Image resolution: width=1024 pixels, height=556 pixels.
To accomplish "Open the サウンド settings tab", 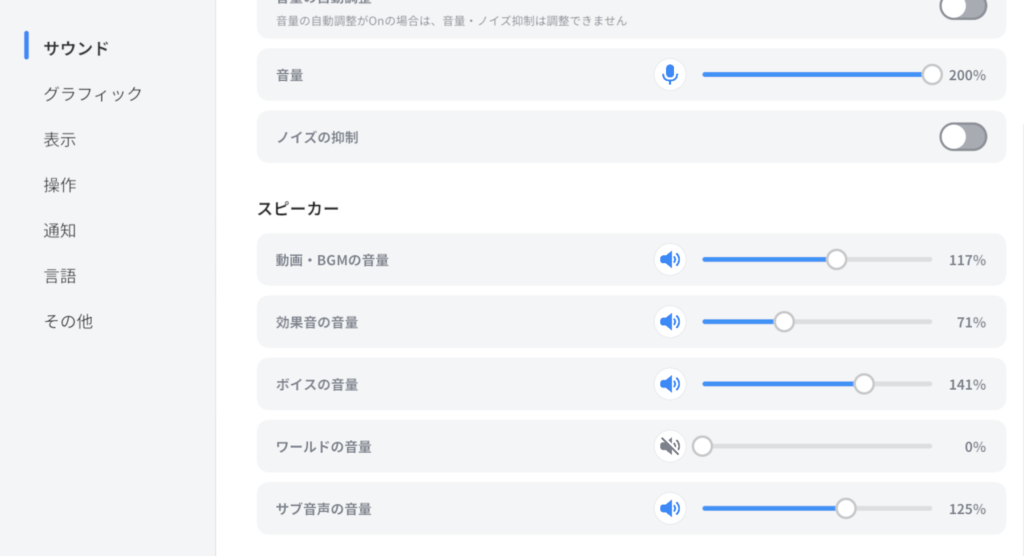I will 76,48.
